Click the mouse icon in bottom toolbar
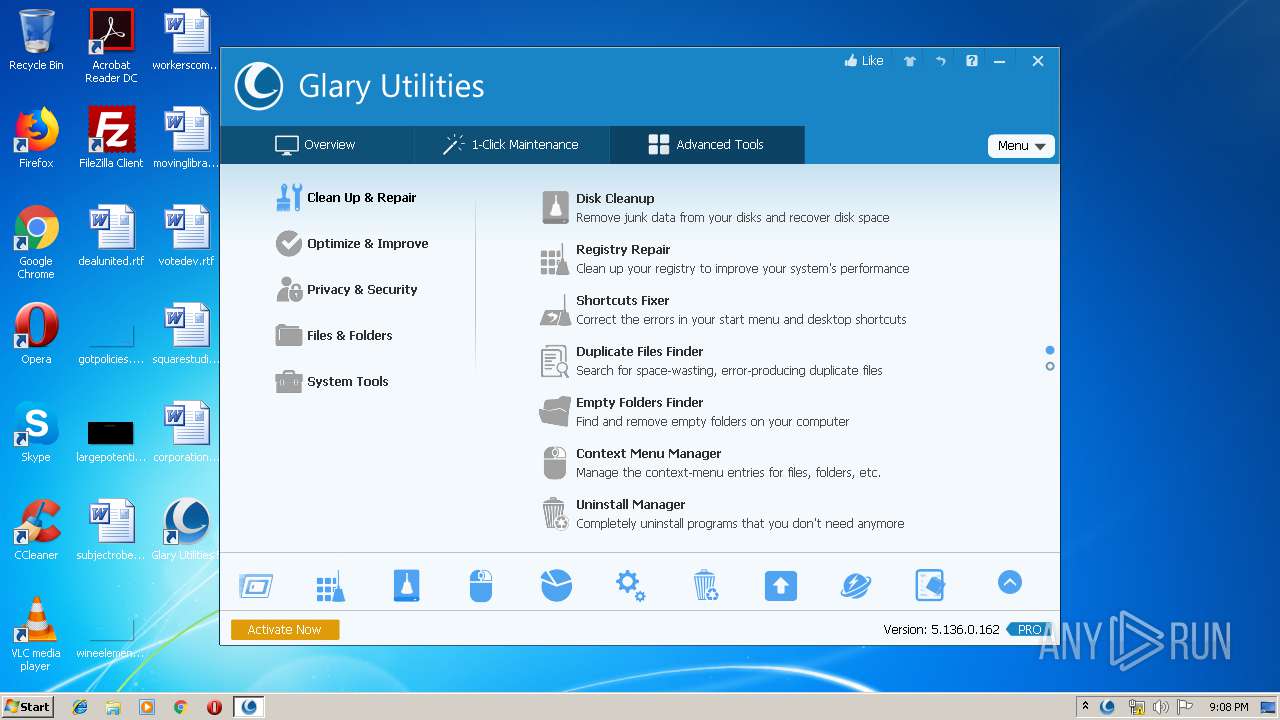 click(481, 585)
